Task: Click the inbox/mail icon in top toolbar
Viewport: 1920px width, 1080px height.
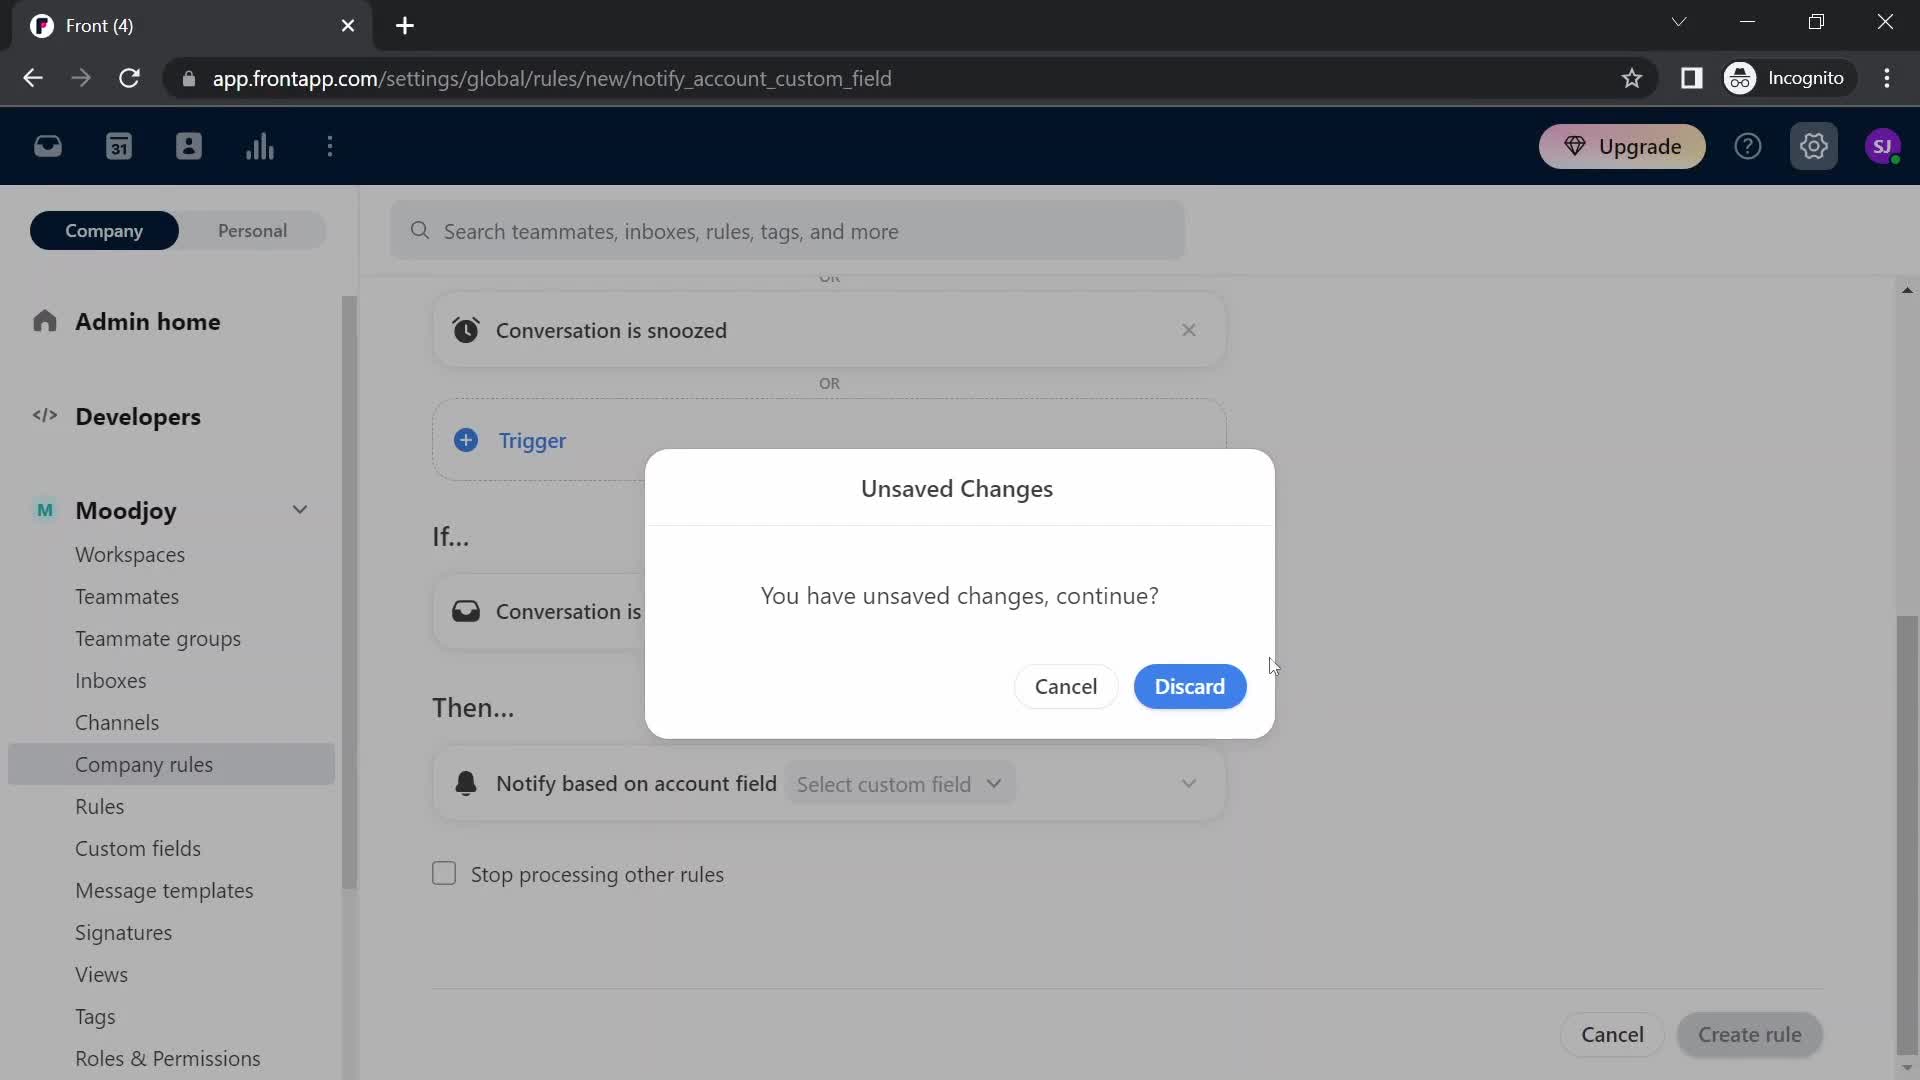Action: 47,146
